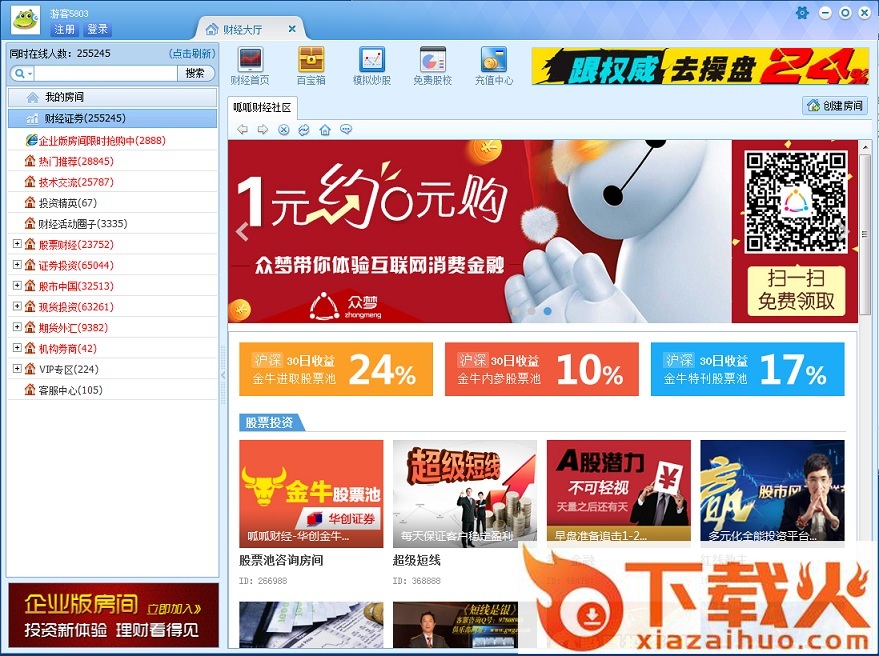Open the 充值中心 icon
879x656 pixels.
click(x=493, y=66)
